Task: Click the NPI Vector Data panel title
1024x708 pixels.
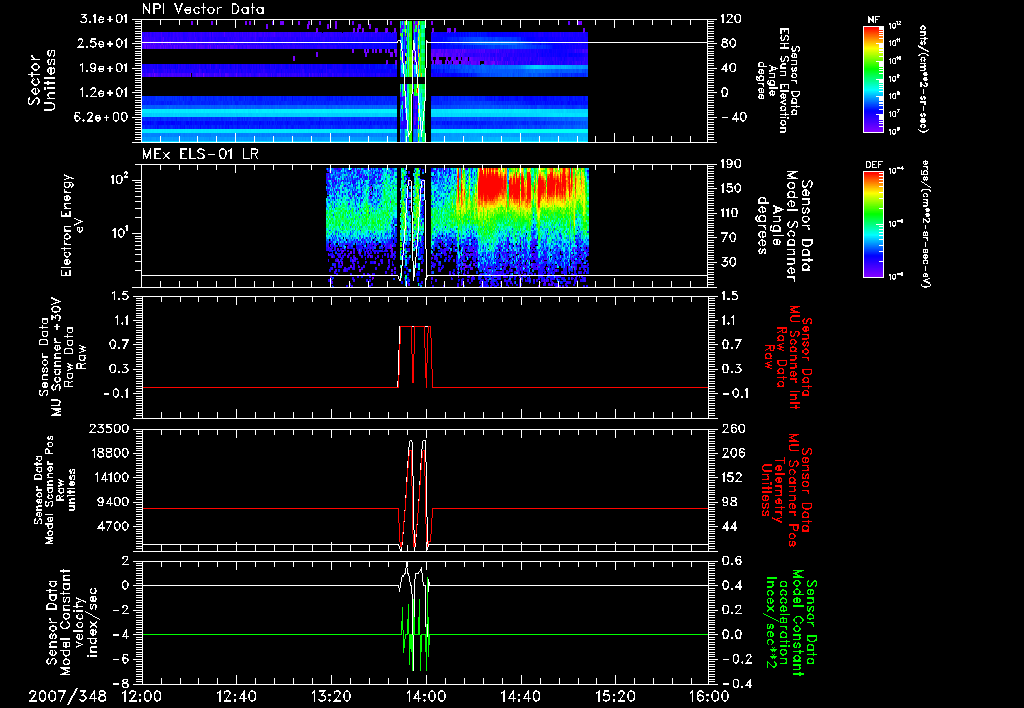Action: pos(203,9)
